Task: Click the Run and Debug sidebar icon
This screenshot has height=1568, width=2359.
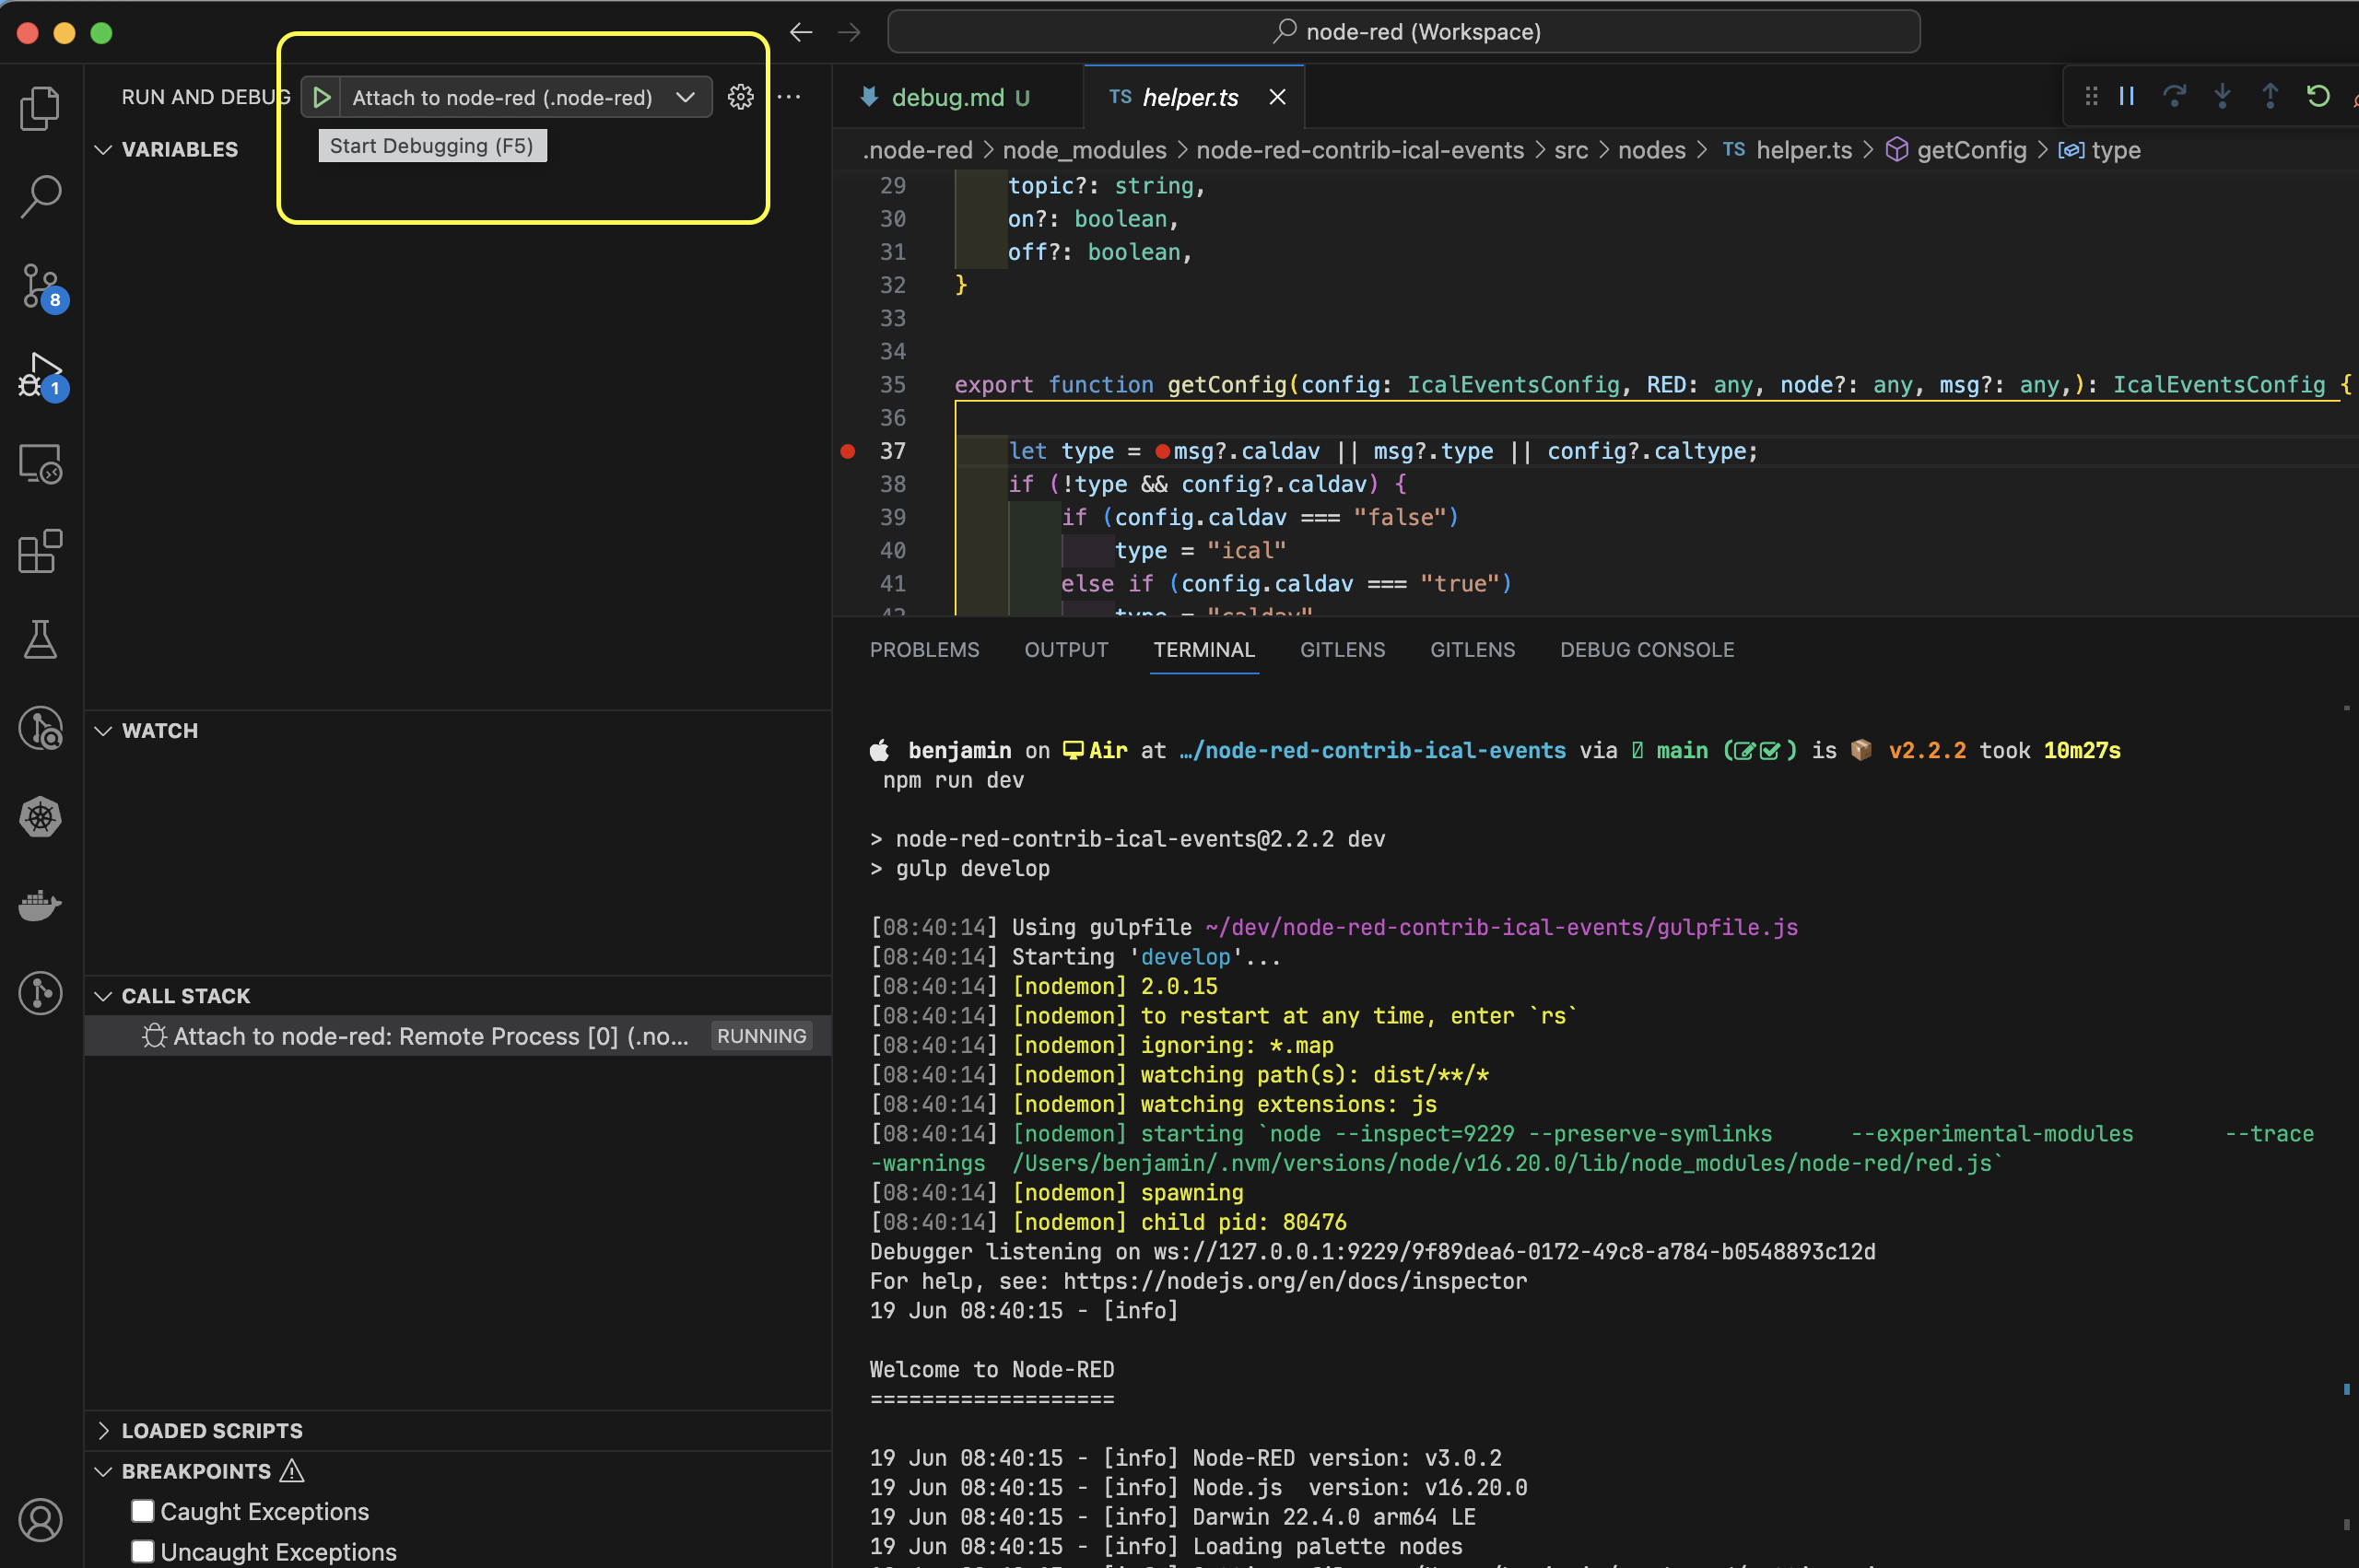Action: point(39,375)
